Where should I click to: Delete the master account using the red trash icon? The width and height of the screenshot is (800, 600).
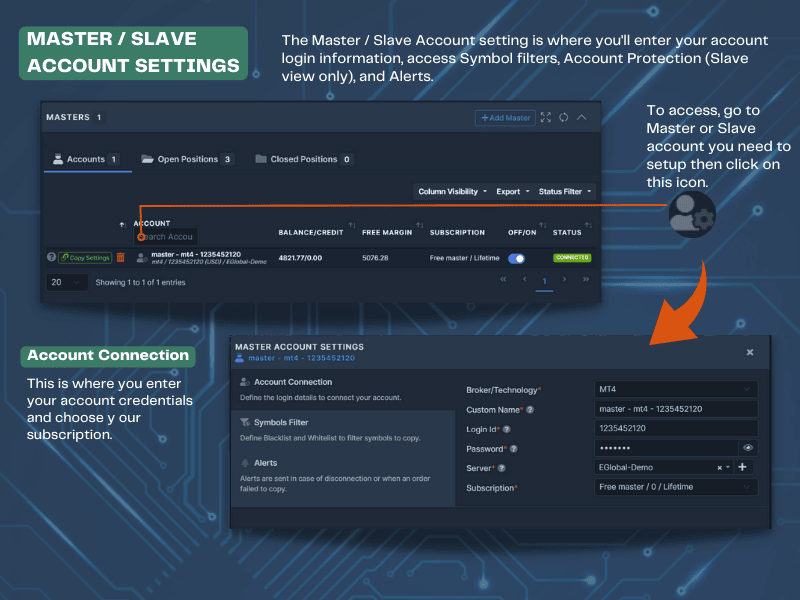(x=121, y=257)
